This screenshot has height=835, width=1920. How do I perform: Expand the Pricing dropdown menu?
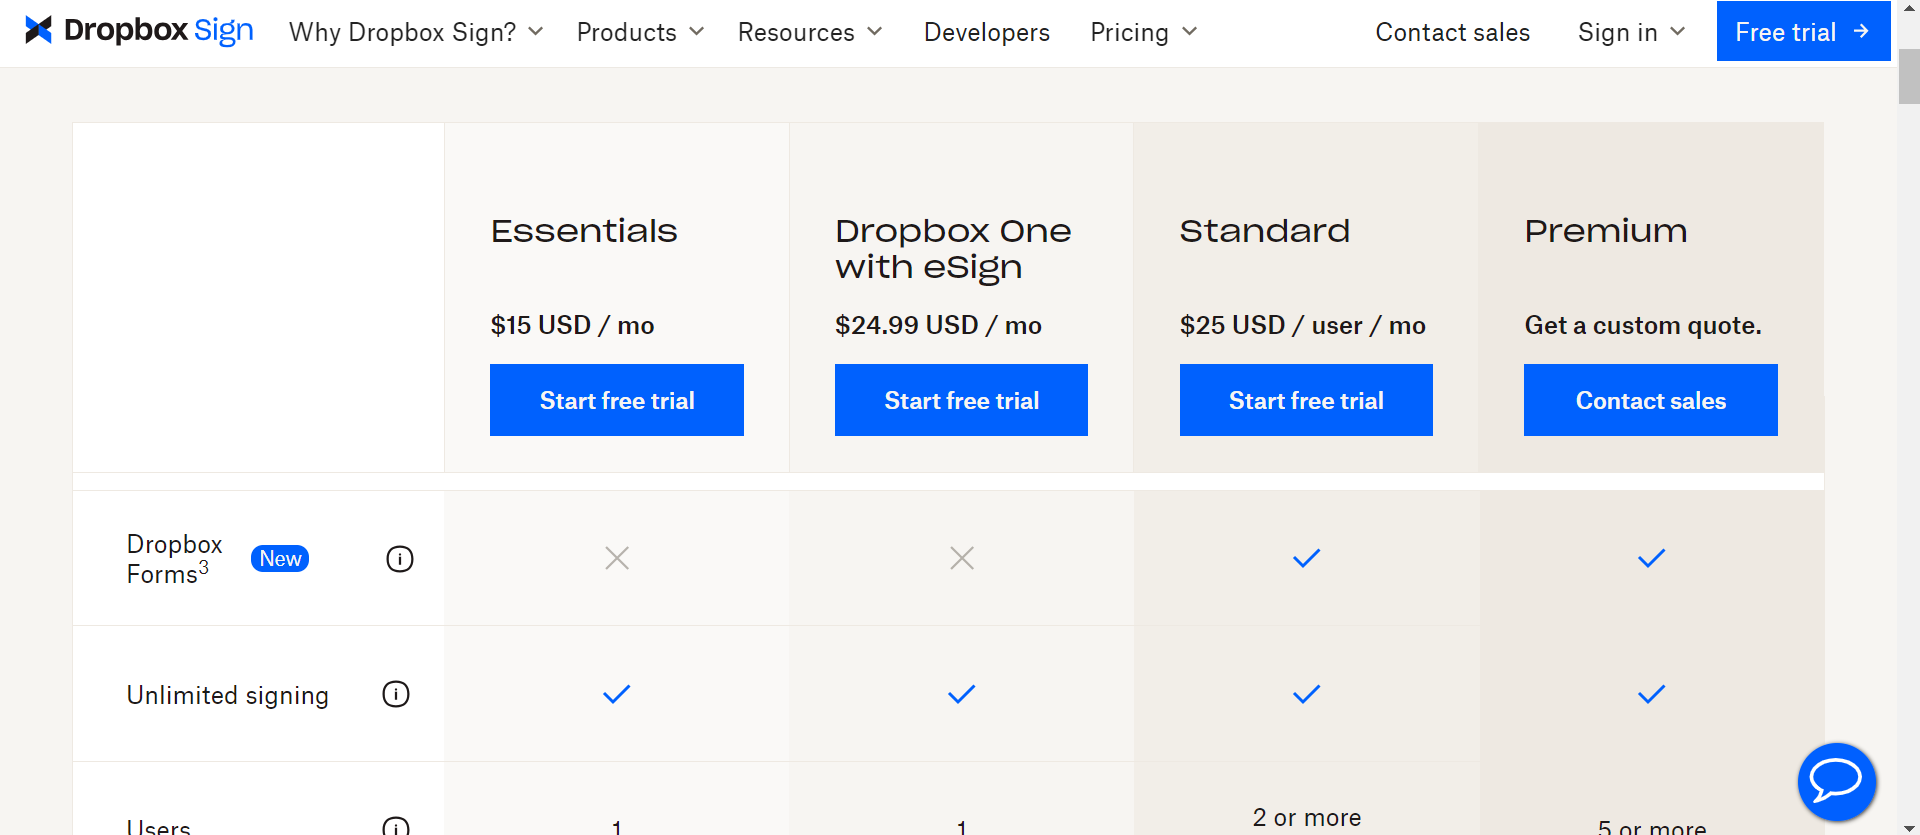1143,32
